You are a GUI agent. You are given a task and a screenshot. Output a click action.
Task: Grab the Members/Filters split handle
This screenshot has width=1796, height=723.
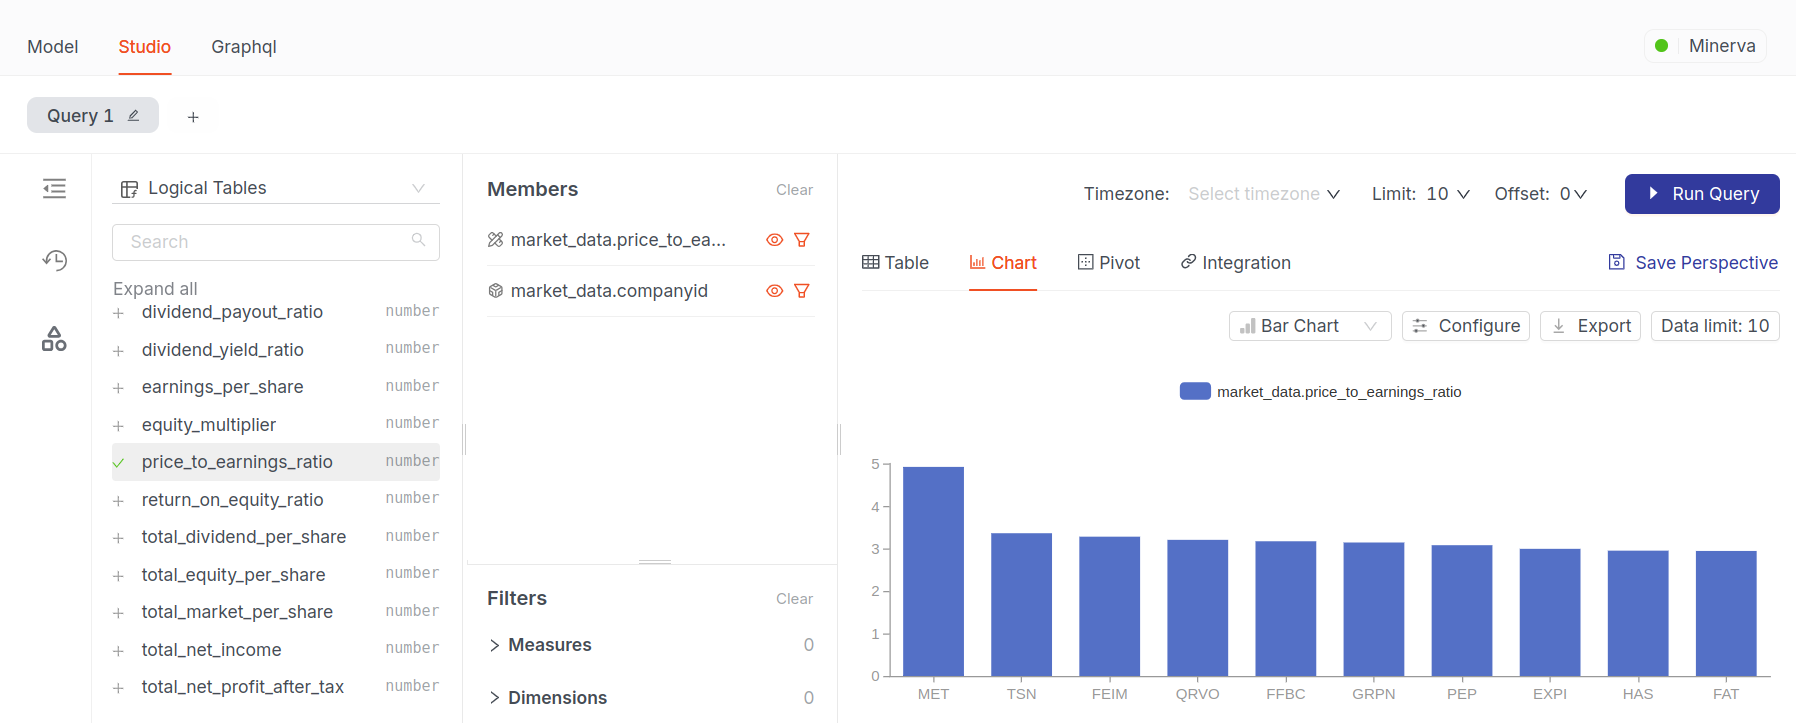[654, 562]
